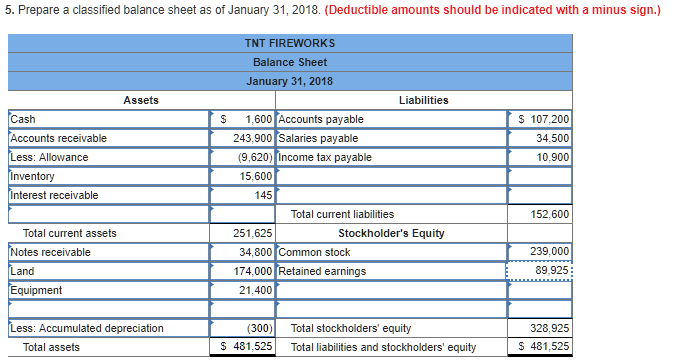Select the Retained earnings label cell
This screenshot has height=363, width=694.
pyautogui.click(x=391, y=271)
